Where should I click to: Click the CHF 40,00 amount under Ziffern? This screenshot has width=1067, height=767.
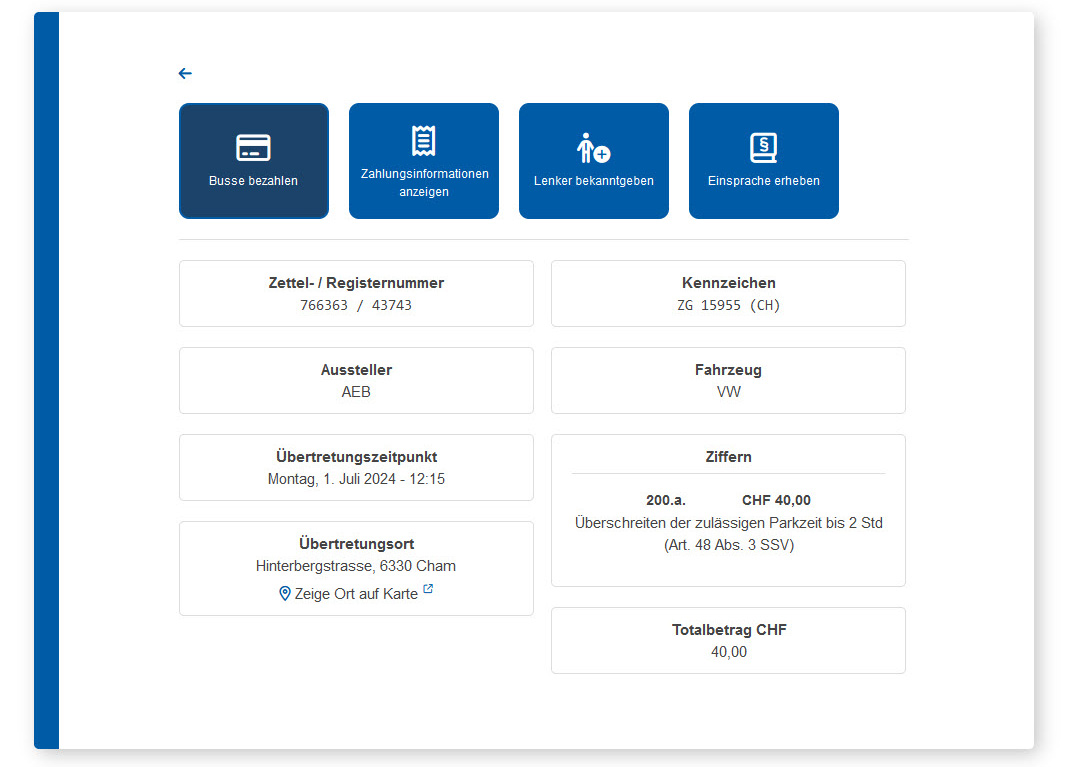[776, 500]
